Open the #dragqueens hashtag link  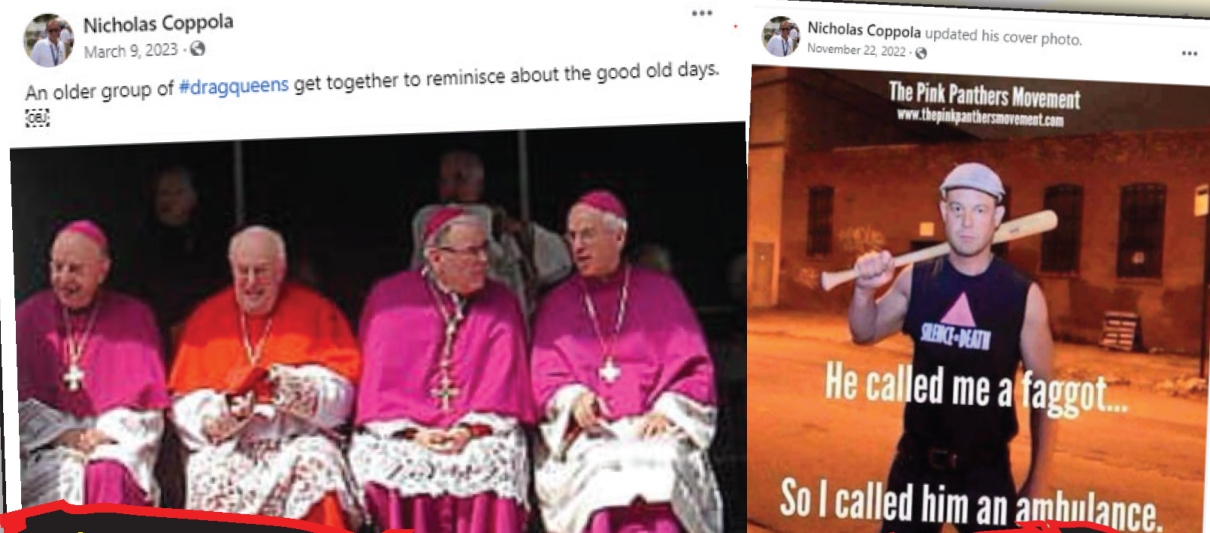(x=234, y=86)
